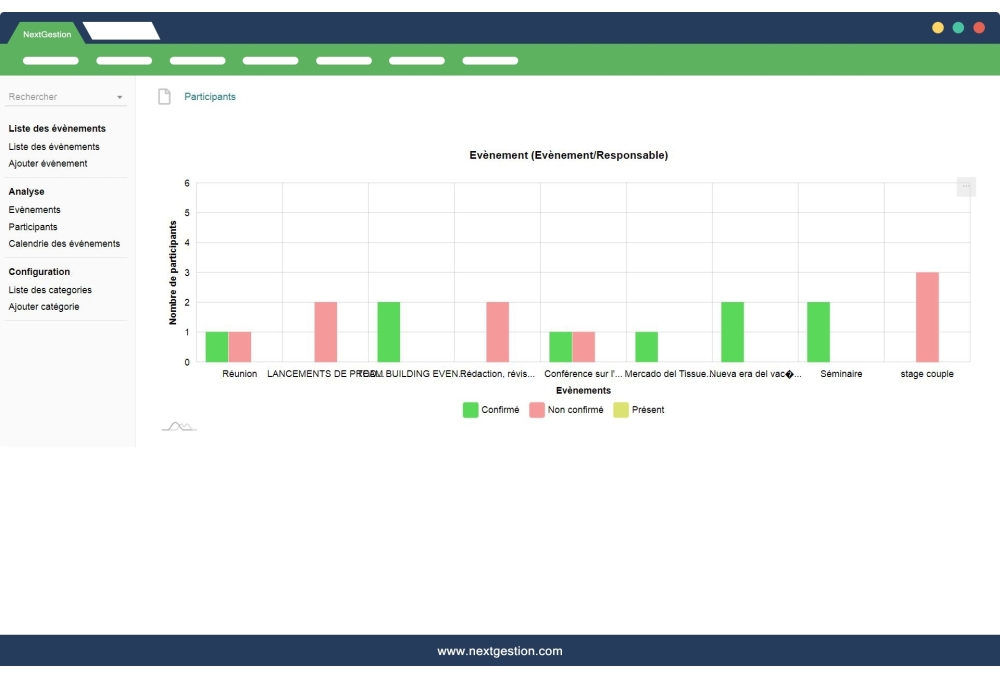Screen dimensions: 1000x679
Task: Open the chart options ellipsis menu
Action: click(x=965, y=186)
